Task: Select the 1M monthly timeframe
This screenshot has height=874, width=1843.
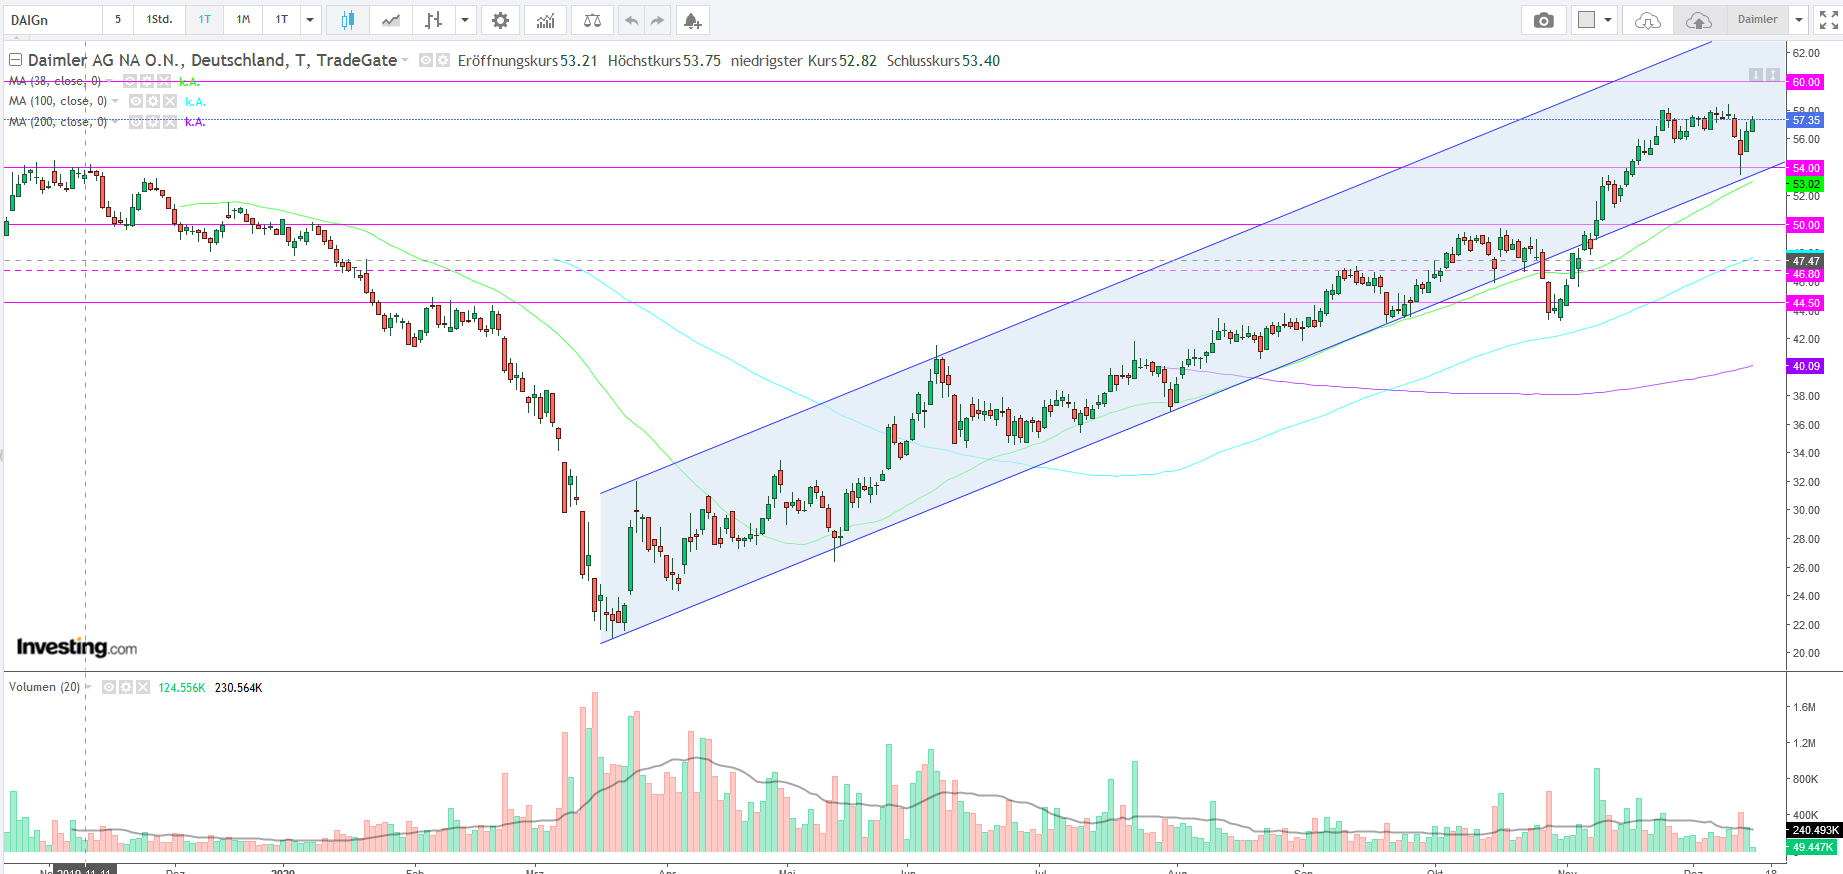Action: coord(243,20)
